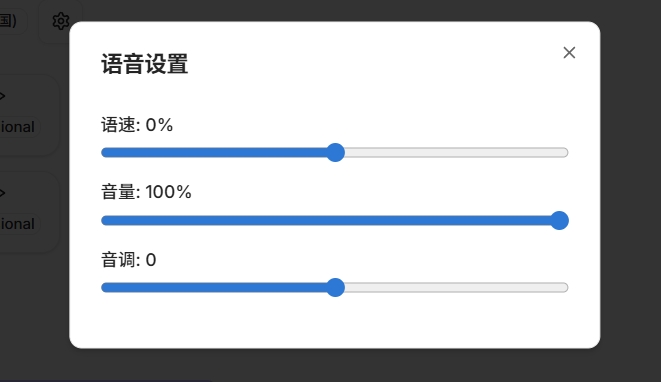Close the 语音设置 dialog with the X

[x=569, y=53]
